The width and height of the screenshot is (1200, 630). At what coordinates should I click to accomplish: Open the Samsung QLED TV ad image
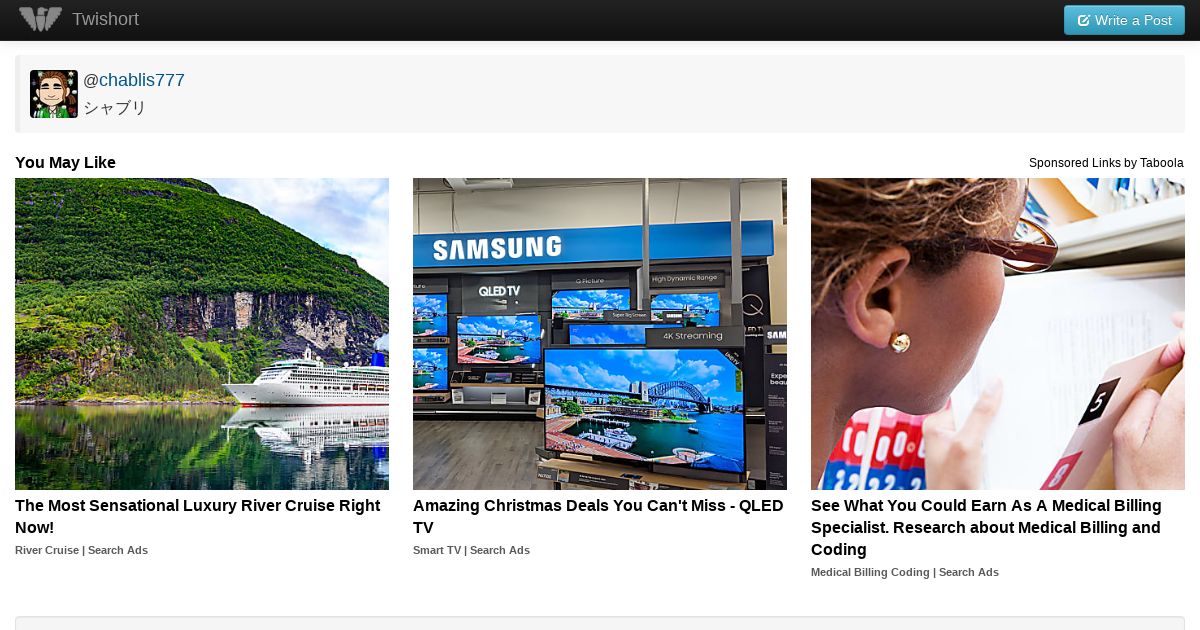[x=600, y=334]
